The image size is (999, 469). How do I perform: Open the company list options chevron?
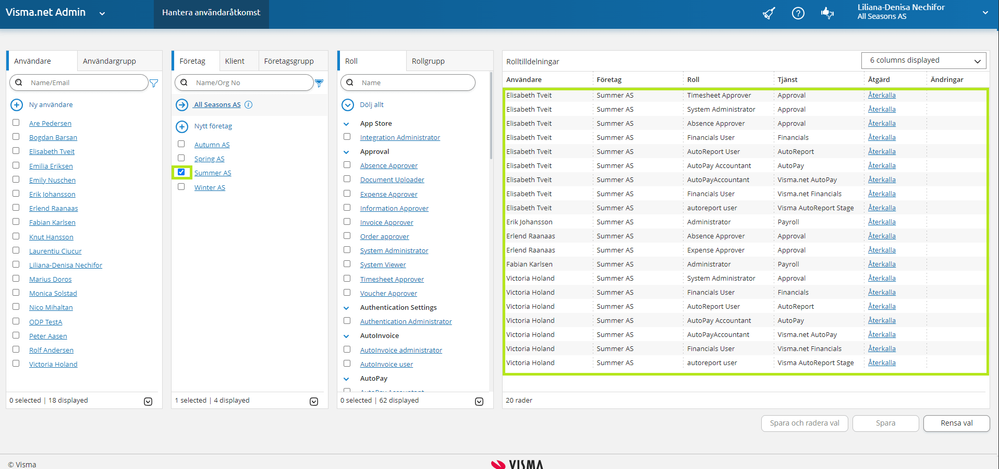313,401
